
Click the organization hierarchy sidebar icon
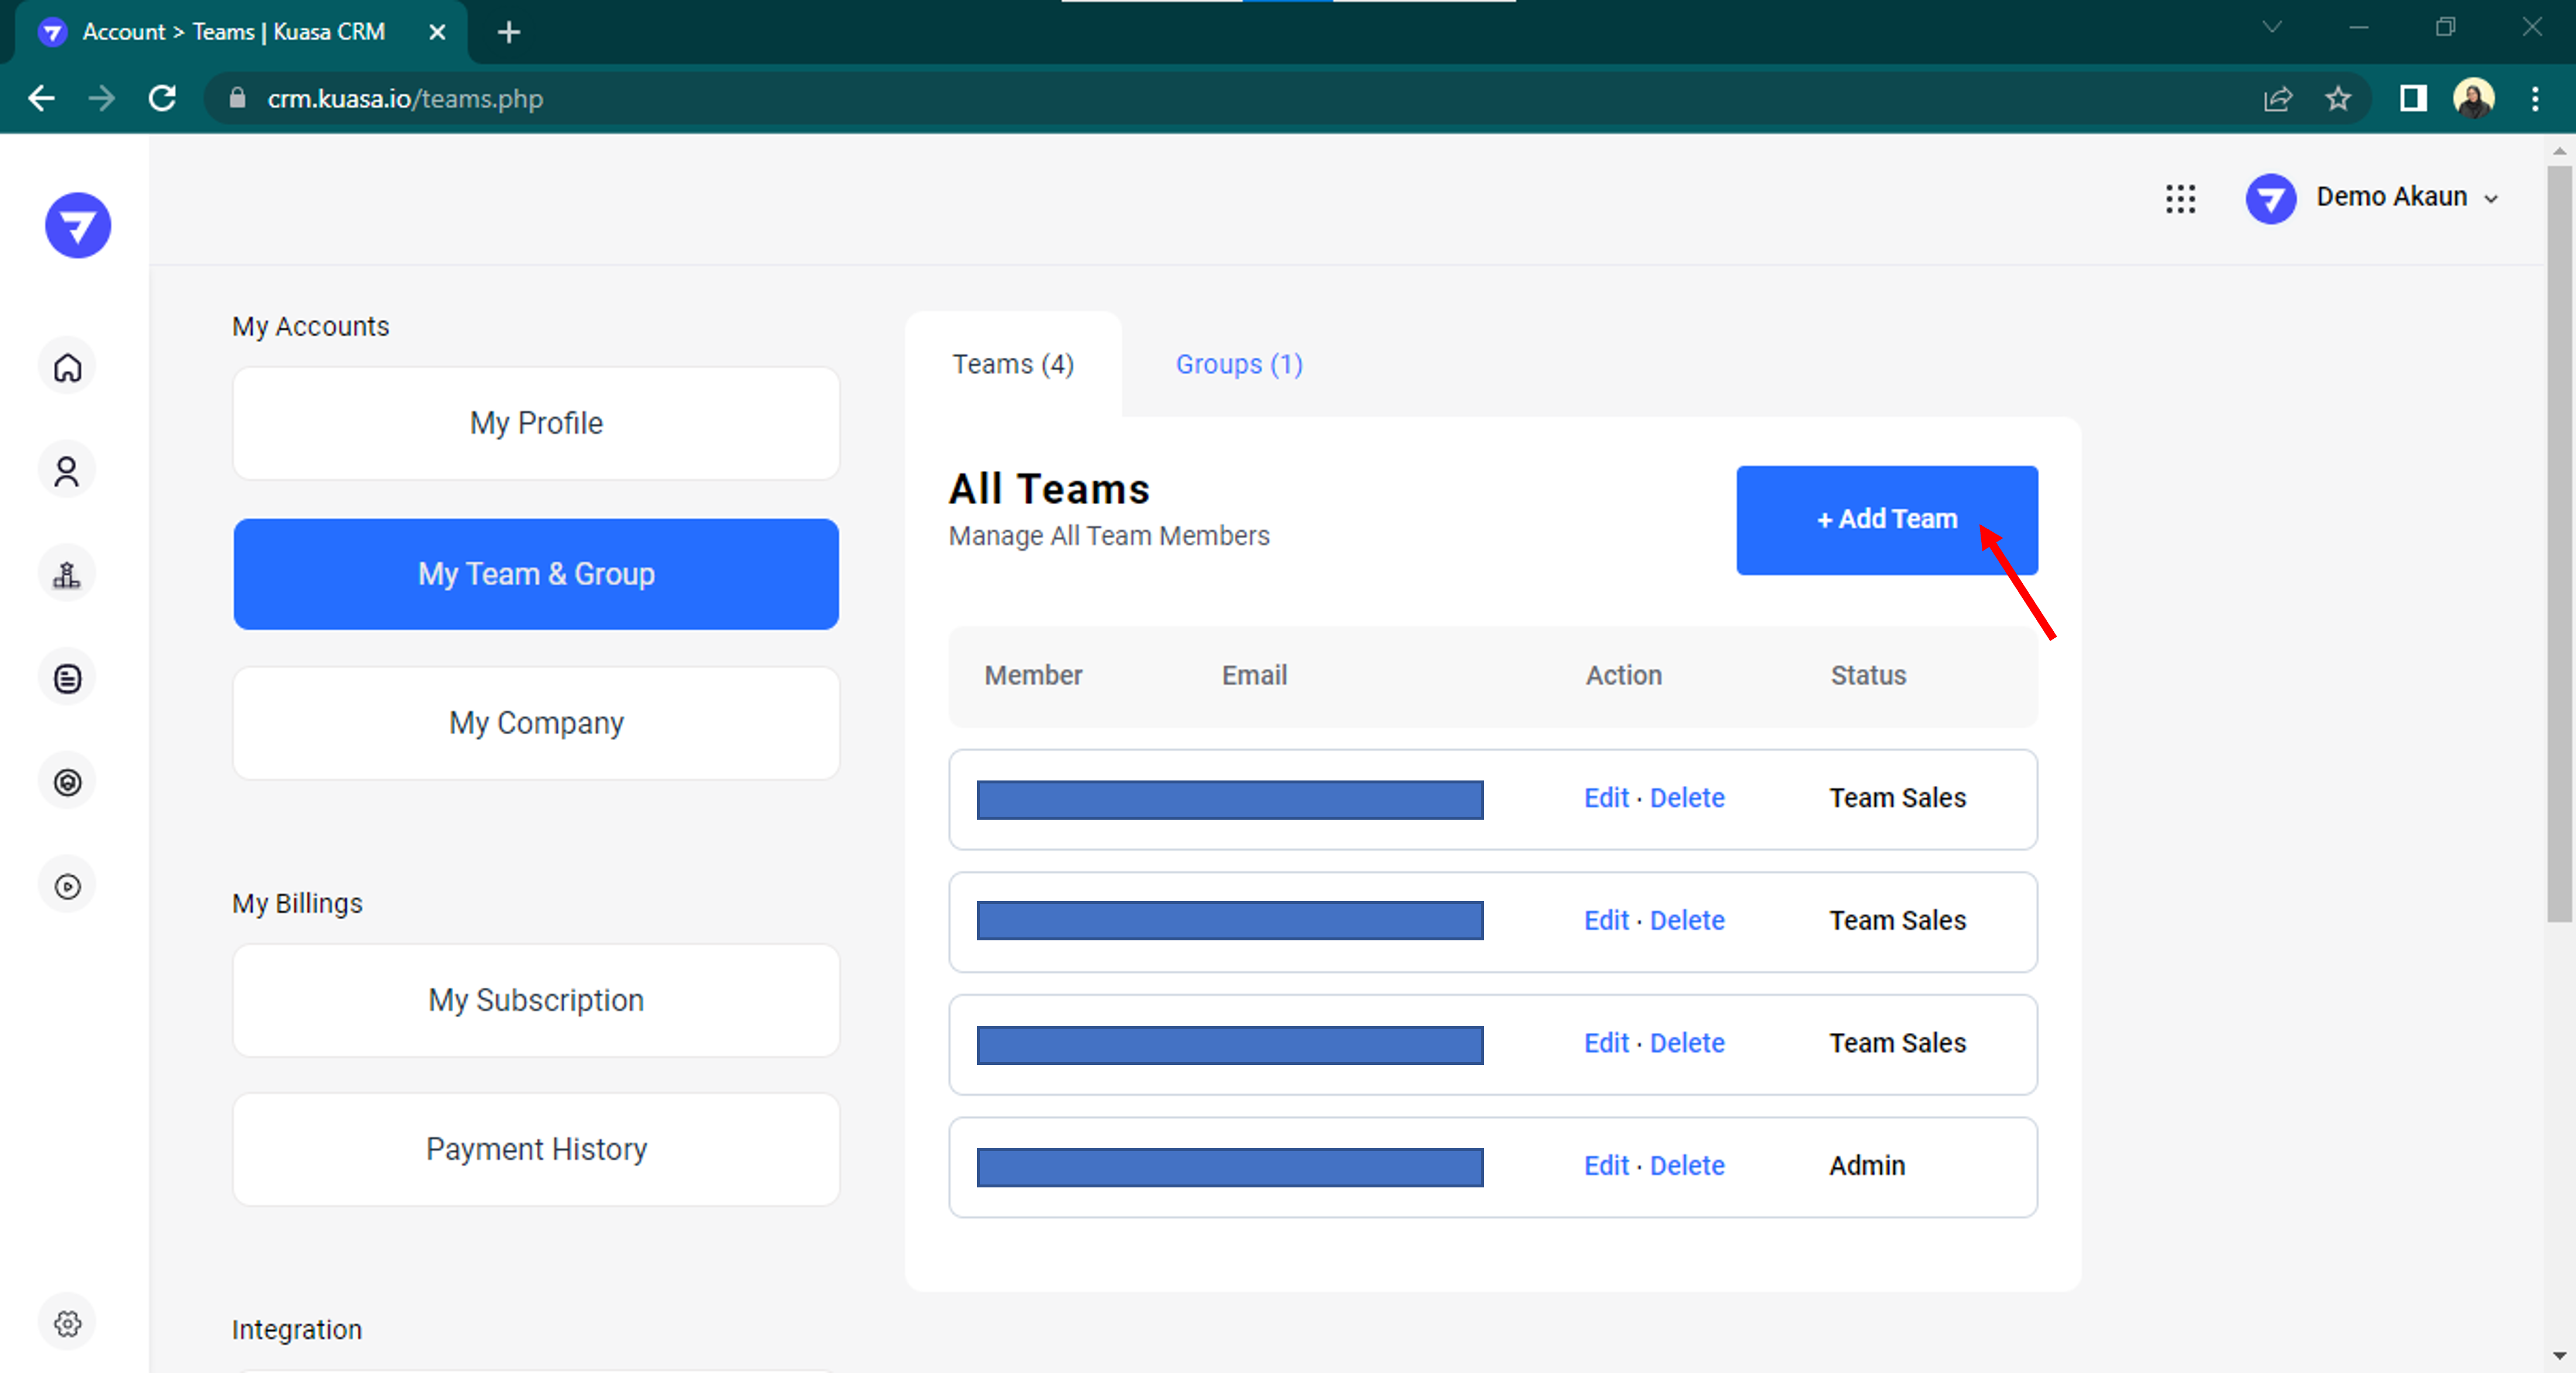tap(67, 575)
